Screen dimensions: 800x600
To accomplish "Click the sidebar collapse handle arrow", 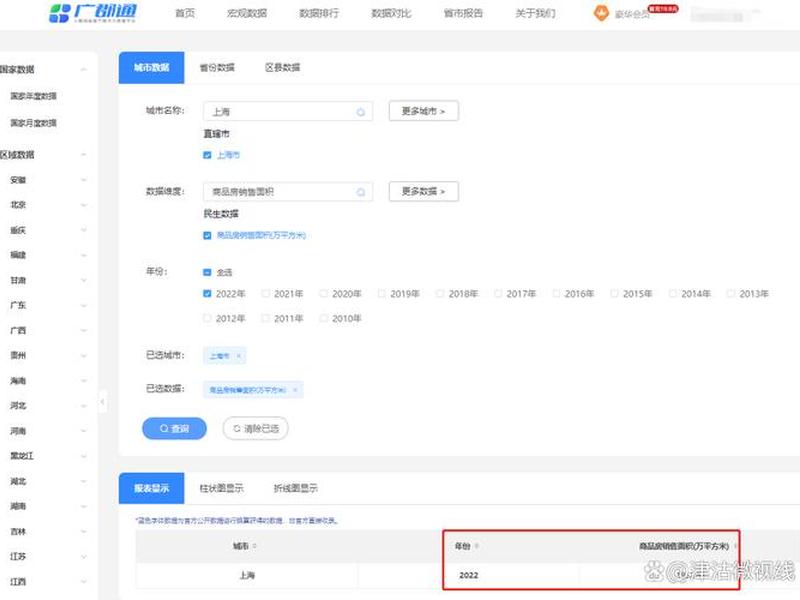I will (x=103, y=402).
